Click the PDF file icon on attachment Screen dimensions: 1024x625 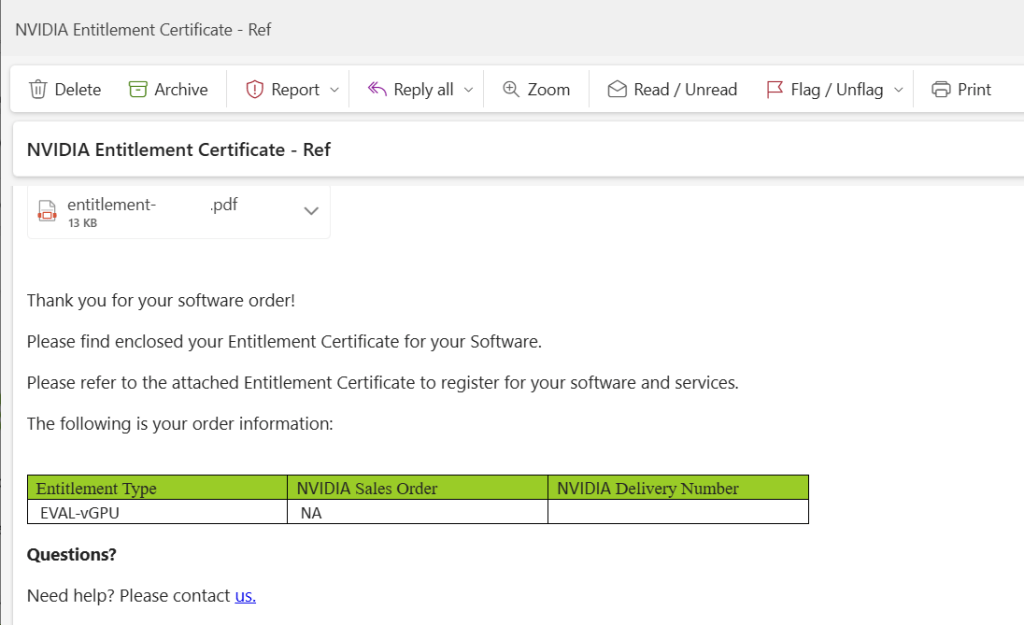coord(47,211)
